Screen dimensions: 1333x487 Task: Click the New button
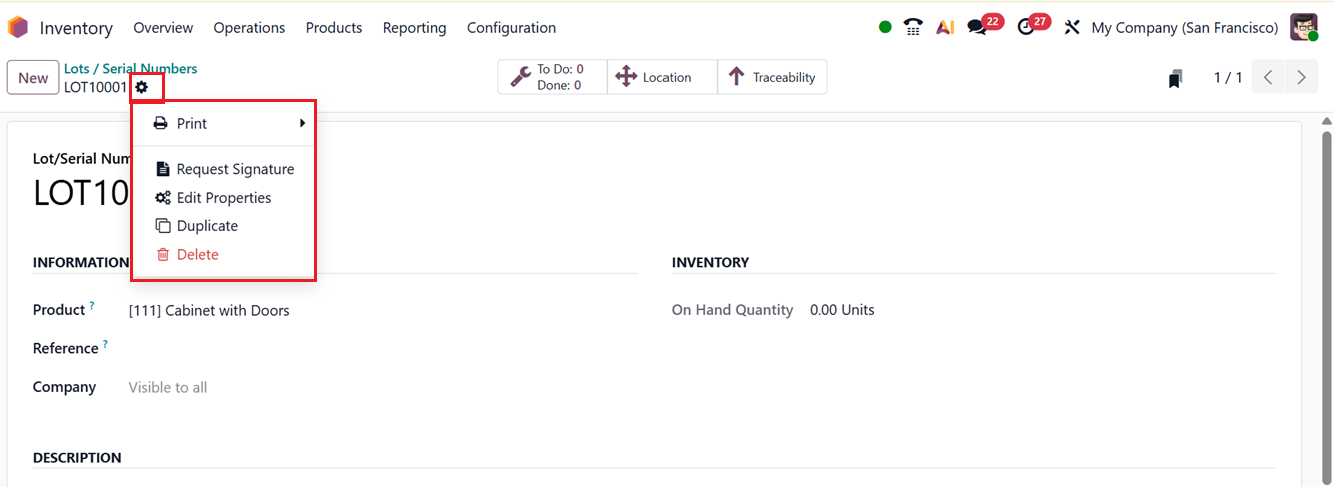tap(33, 78)
